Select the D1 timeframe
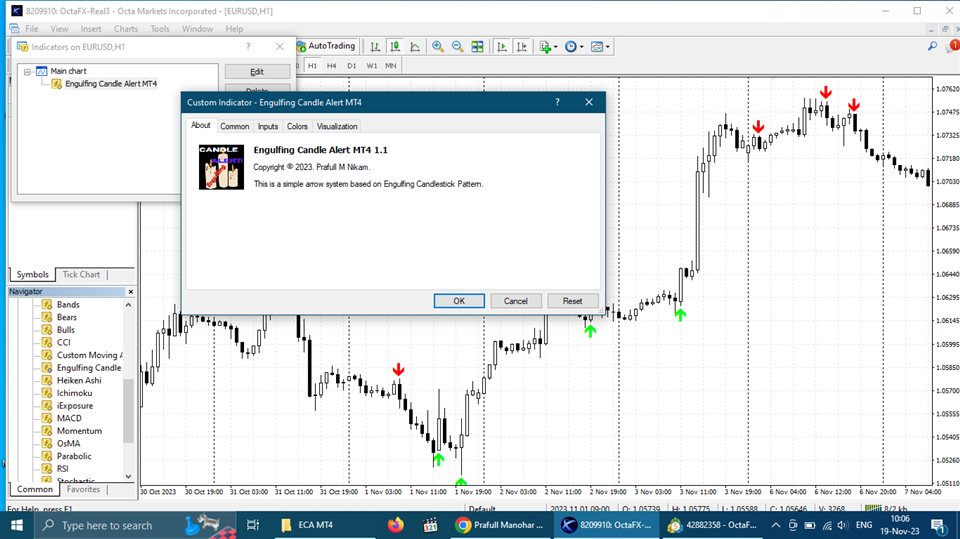The image size is (960, 539). click(x=351, y=66)
